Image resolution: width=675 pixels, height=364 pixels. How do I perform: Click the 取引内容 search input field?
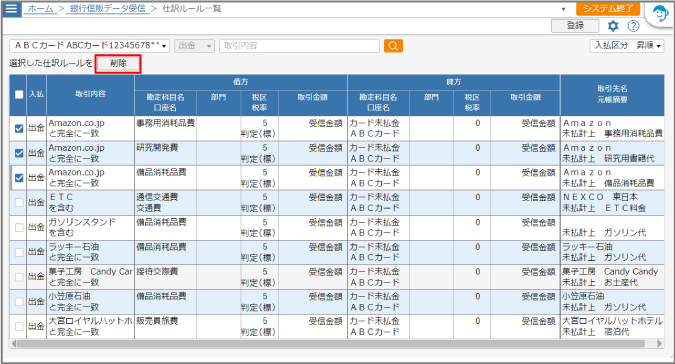pos(300,46)
